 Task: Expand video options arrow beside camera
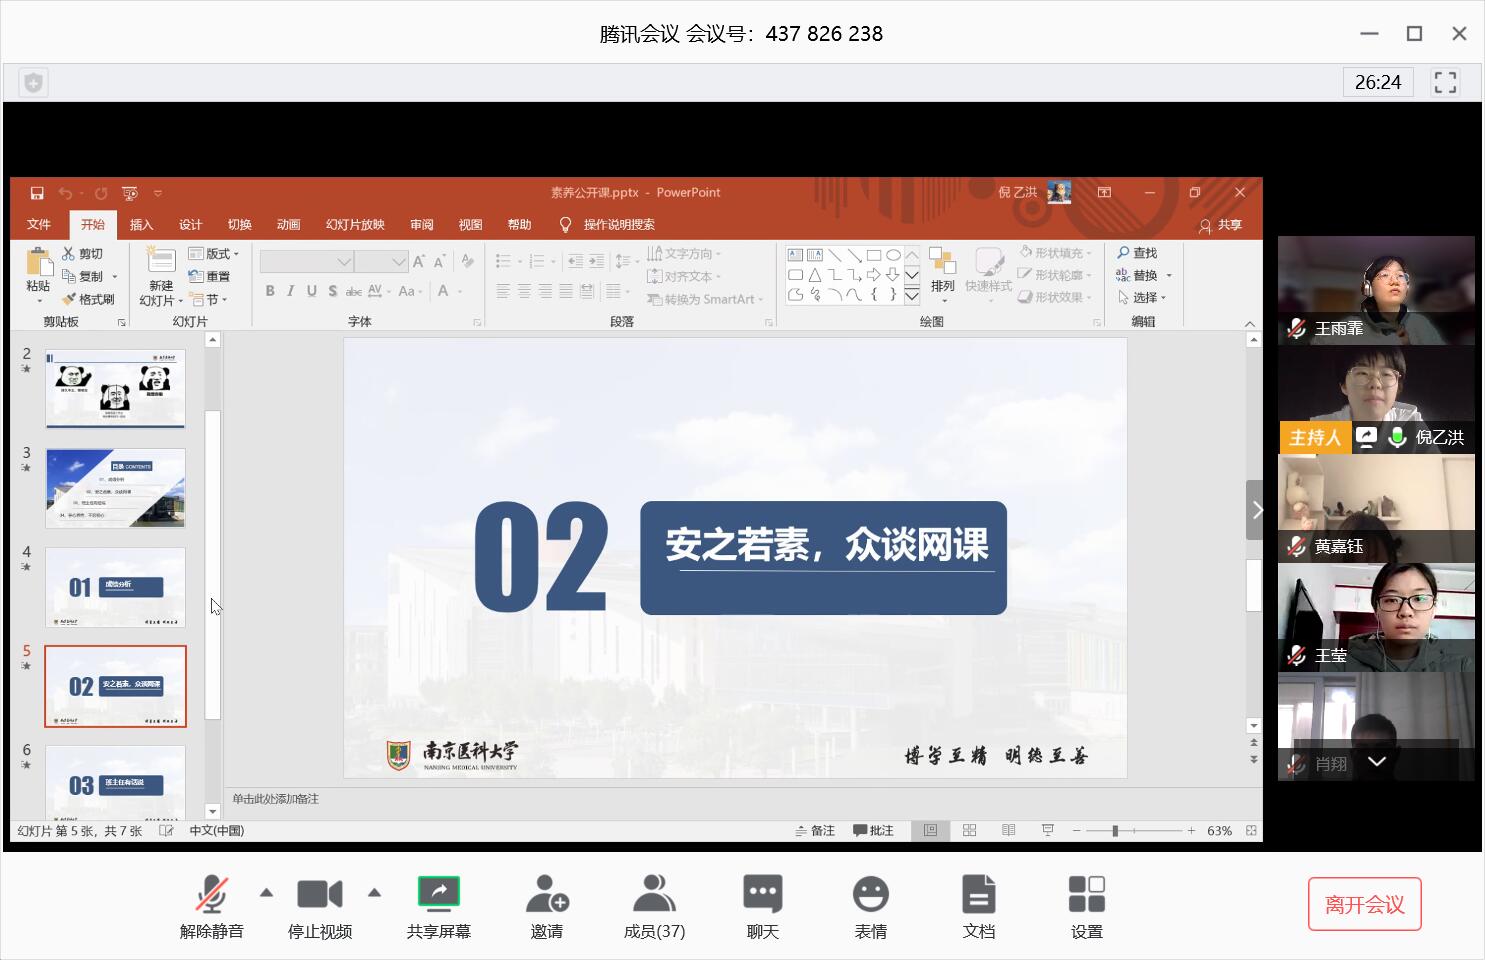374,892
